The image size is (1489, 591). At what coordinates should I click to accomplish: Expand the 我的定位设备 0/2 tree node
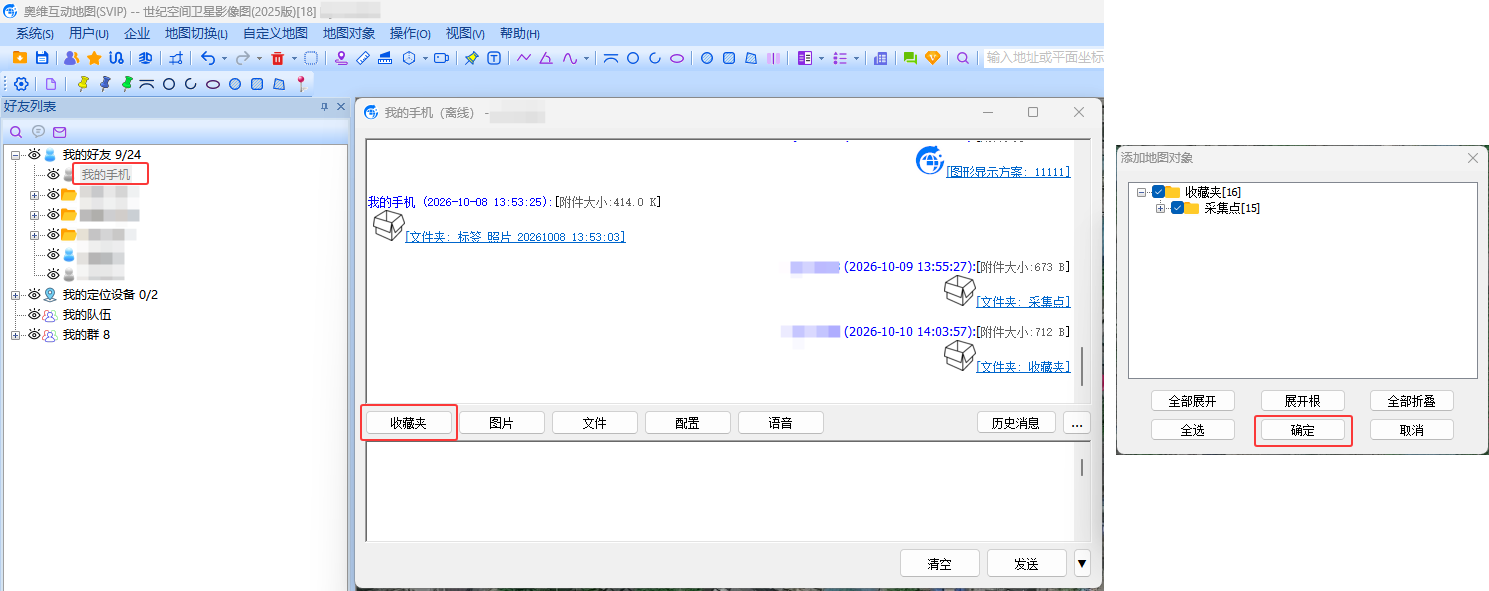[x=15, y=295]
